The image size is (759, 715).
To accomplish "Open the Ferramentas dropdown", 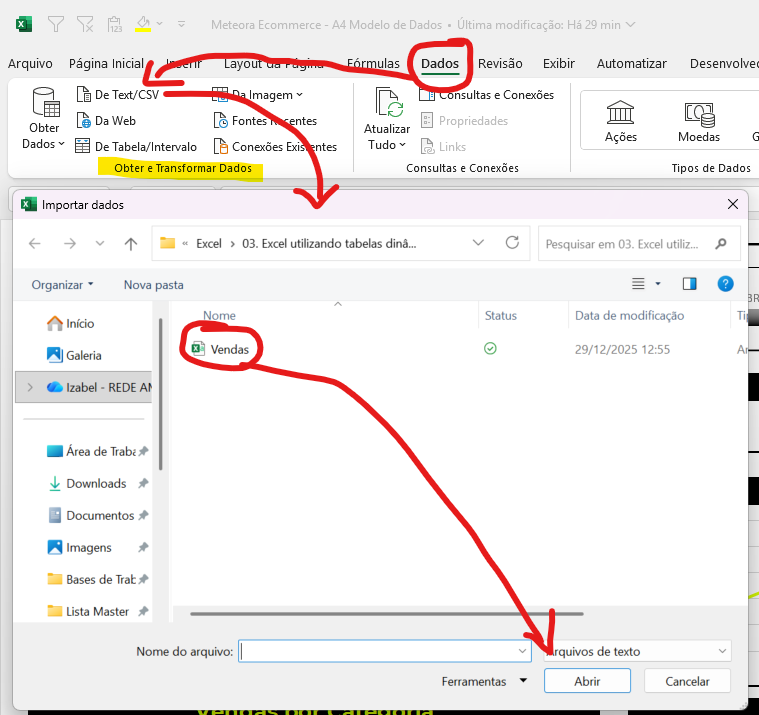I will pyautogui.click(x=483, y=681).
